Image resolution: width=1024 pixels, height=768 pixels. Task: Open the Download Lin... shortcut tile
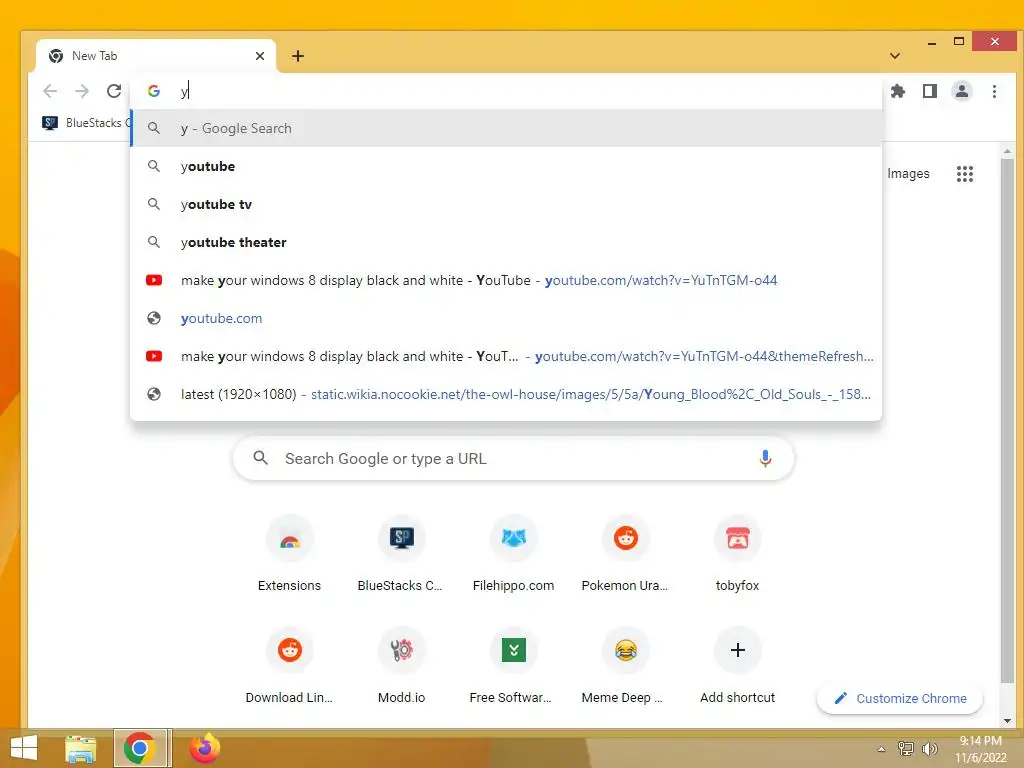(x=289, y=666)
